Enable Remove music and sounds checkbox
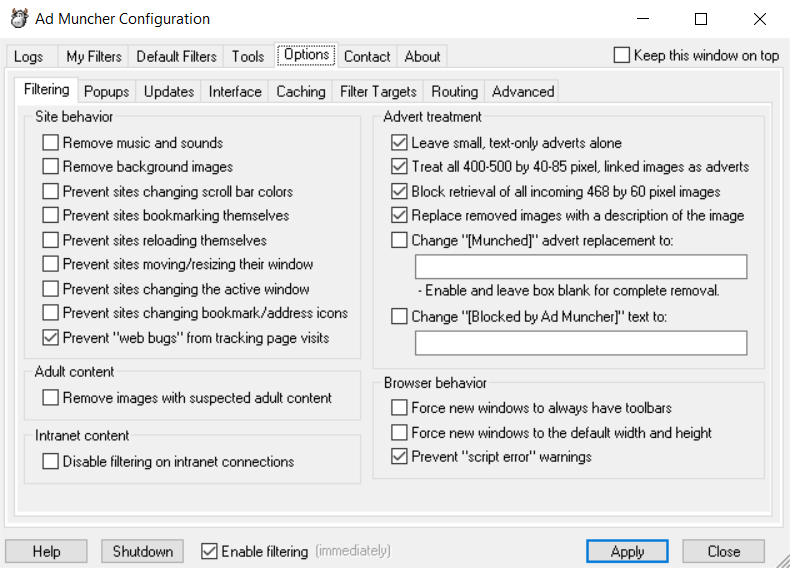790x568 pixels. click(50, 143)
